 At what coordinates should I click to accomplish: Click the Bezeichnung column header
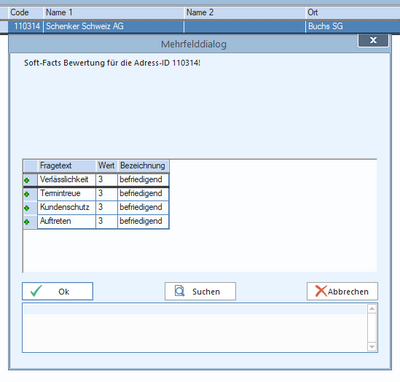(x=143, y=166)
